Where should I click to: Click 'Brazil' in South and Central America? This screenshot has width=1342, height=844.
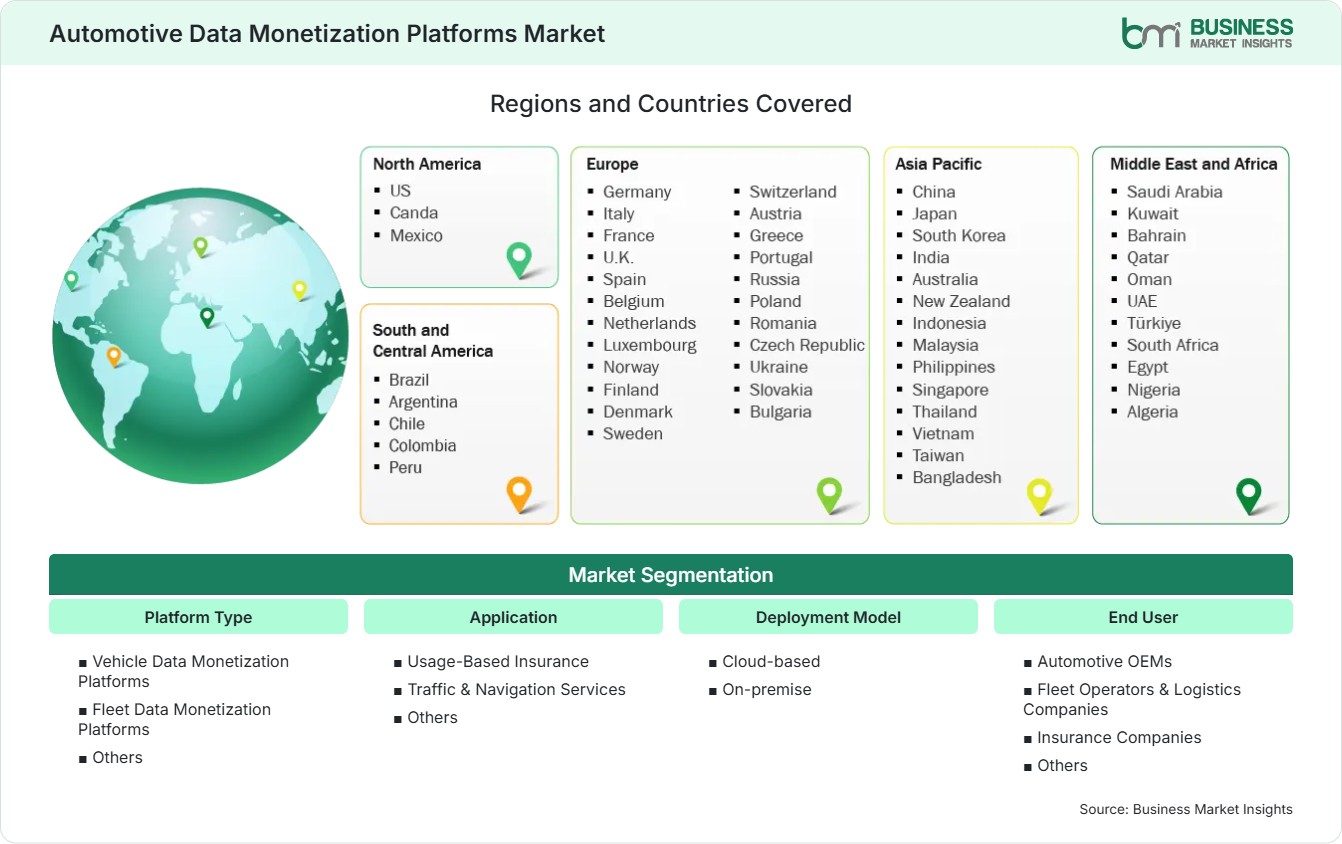click(409, 380)
